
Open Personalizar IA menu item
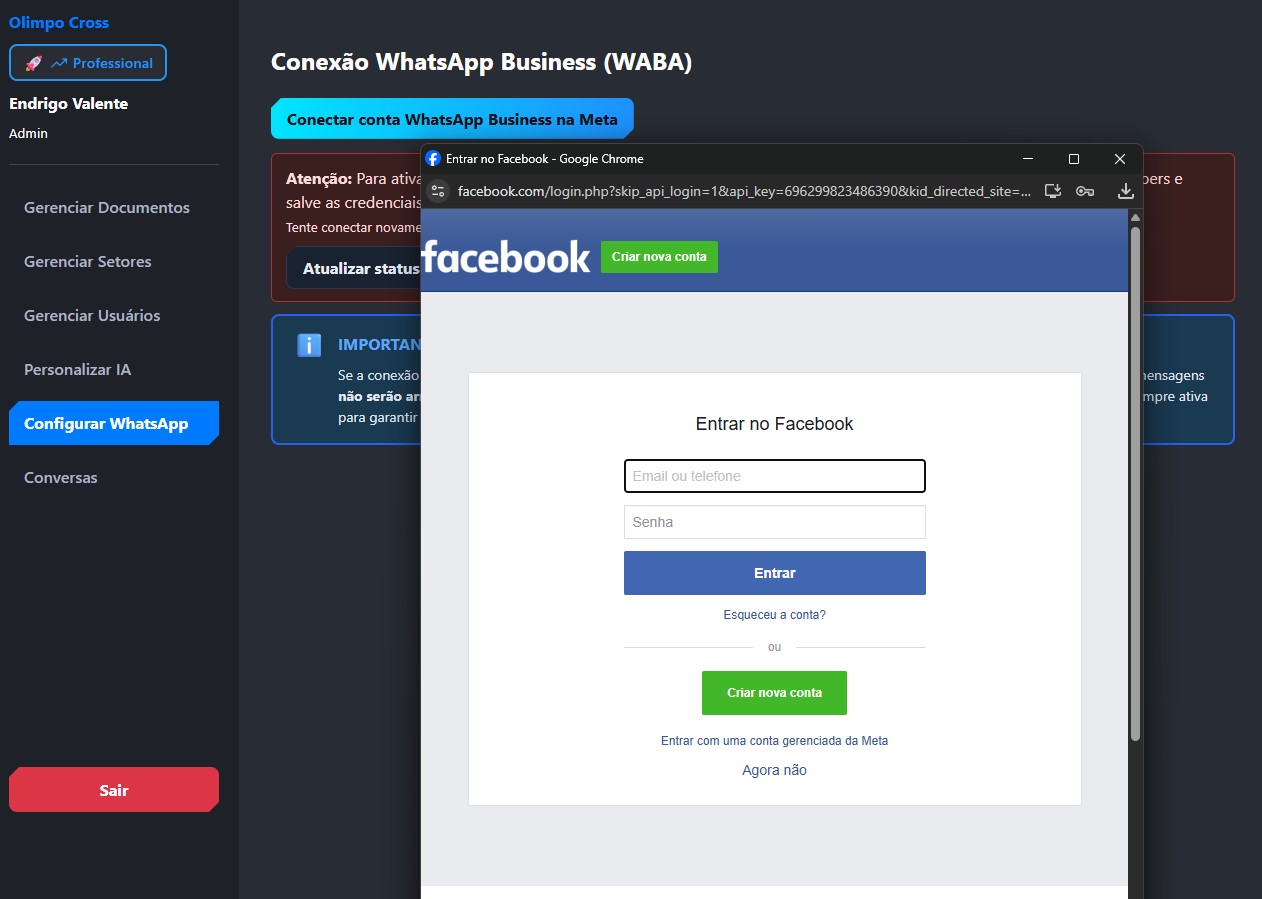click(x=78, y=370)
